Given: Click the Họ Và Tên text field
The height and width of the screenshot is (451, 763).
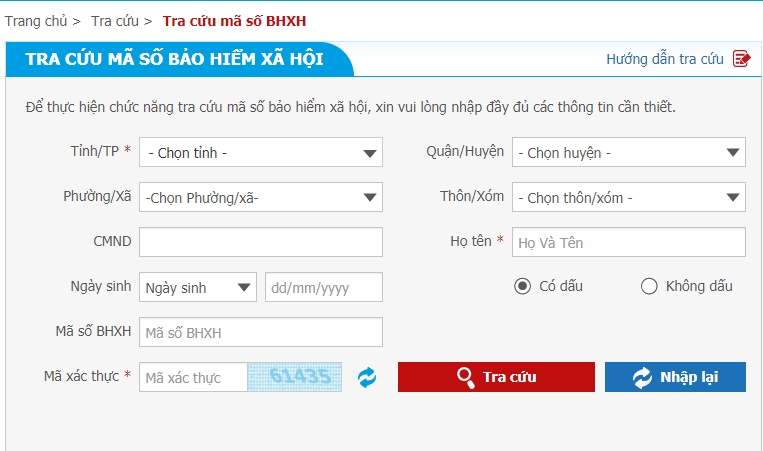Looking at the screenshot, I should (629, 242).
